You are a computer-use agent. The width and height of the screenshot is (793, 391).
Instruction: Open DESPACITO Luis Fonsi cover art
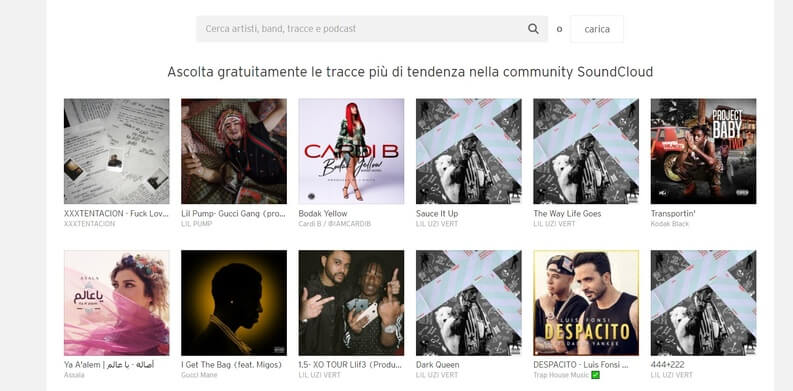point(586,303)
